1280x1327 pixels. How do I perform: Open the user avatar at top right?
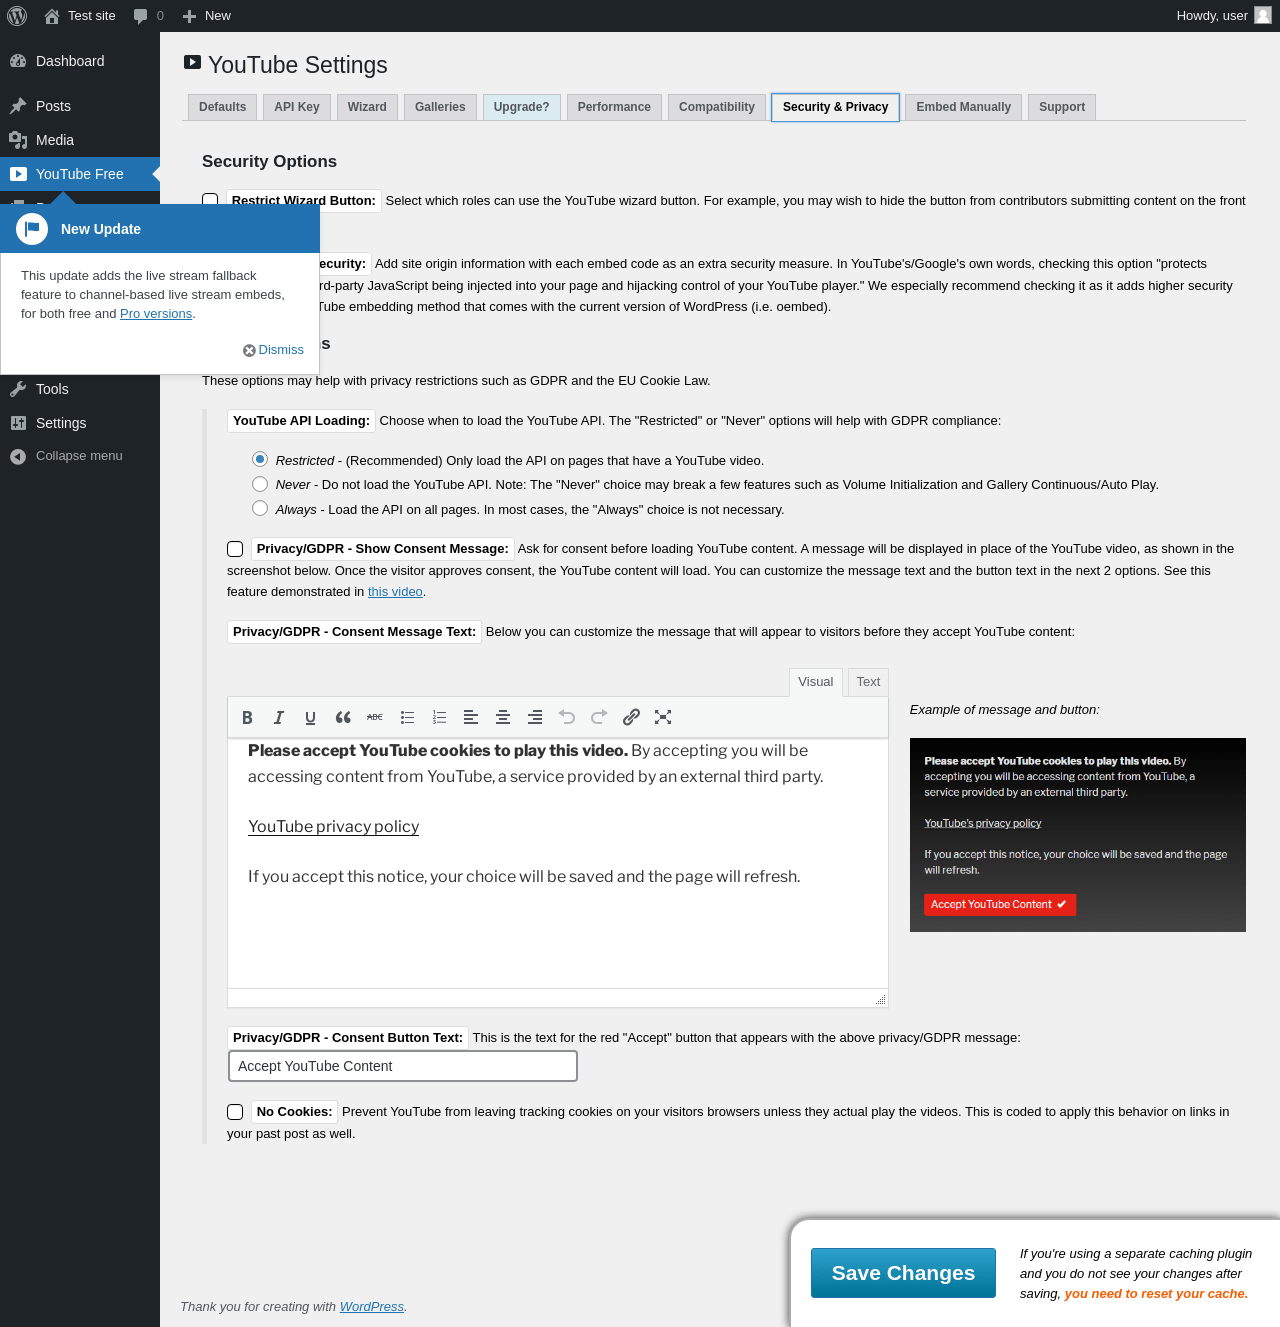[x=1263, y=16]
